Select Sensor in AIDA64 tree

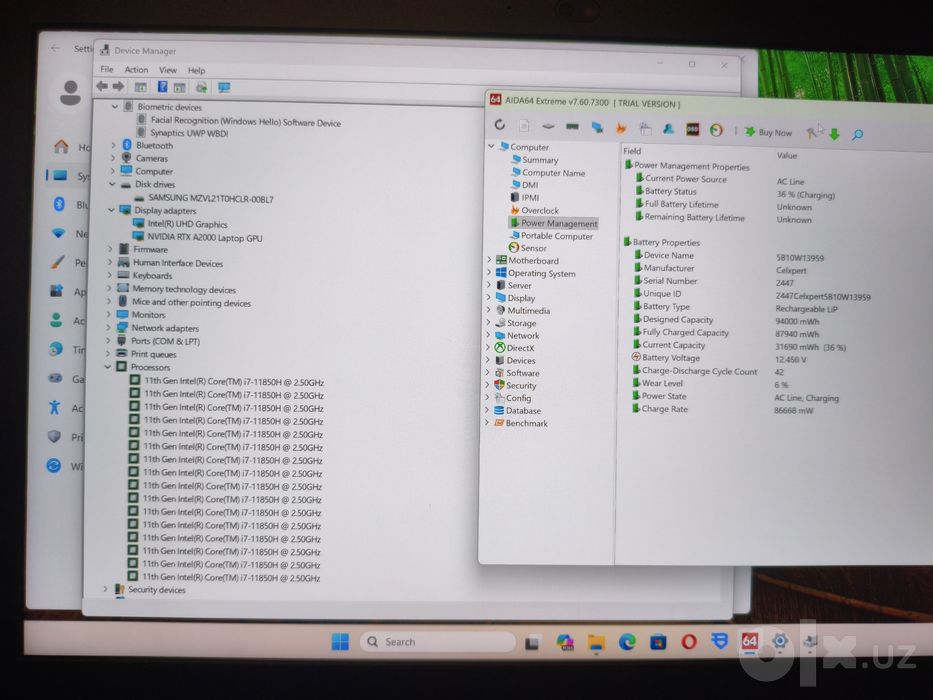point(533,248)
